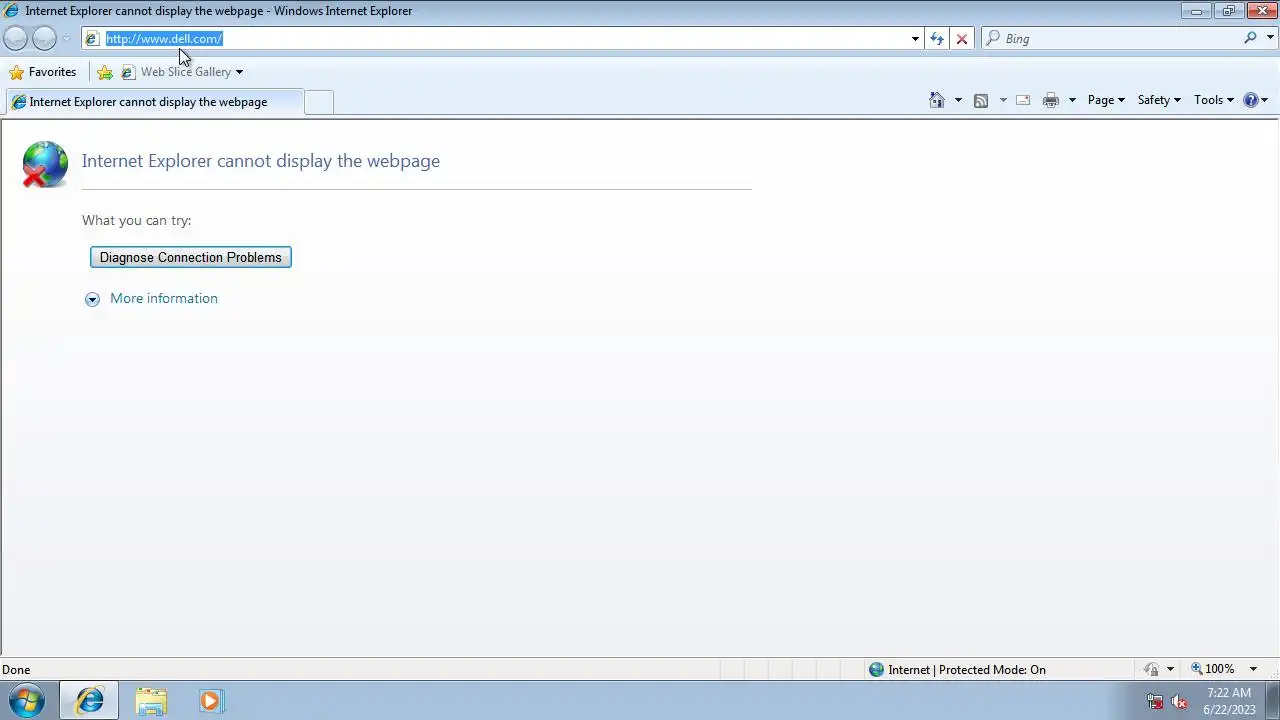This screenshot has width=1280, height=720.
Task: Expand the zoom level dropdown arrow
Action: coord(1252,669)
